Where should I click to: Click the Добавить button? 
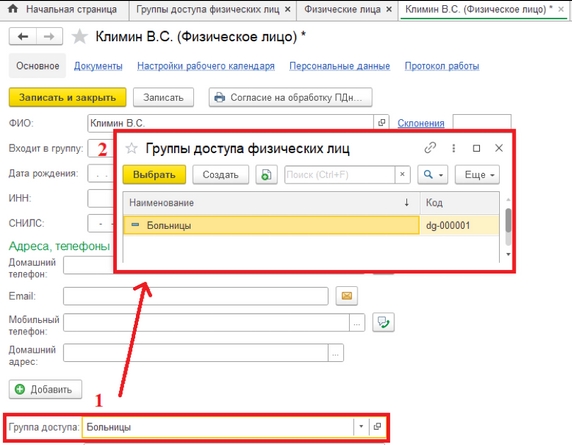click(x=45, y=389)
